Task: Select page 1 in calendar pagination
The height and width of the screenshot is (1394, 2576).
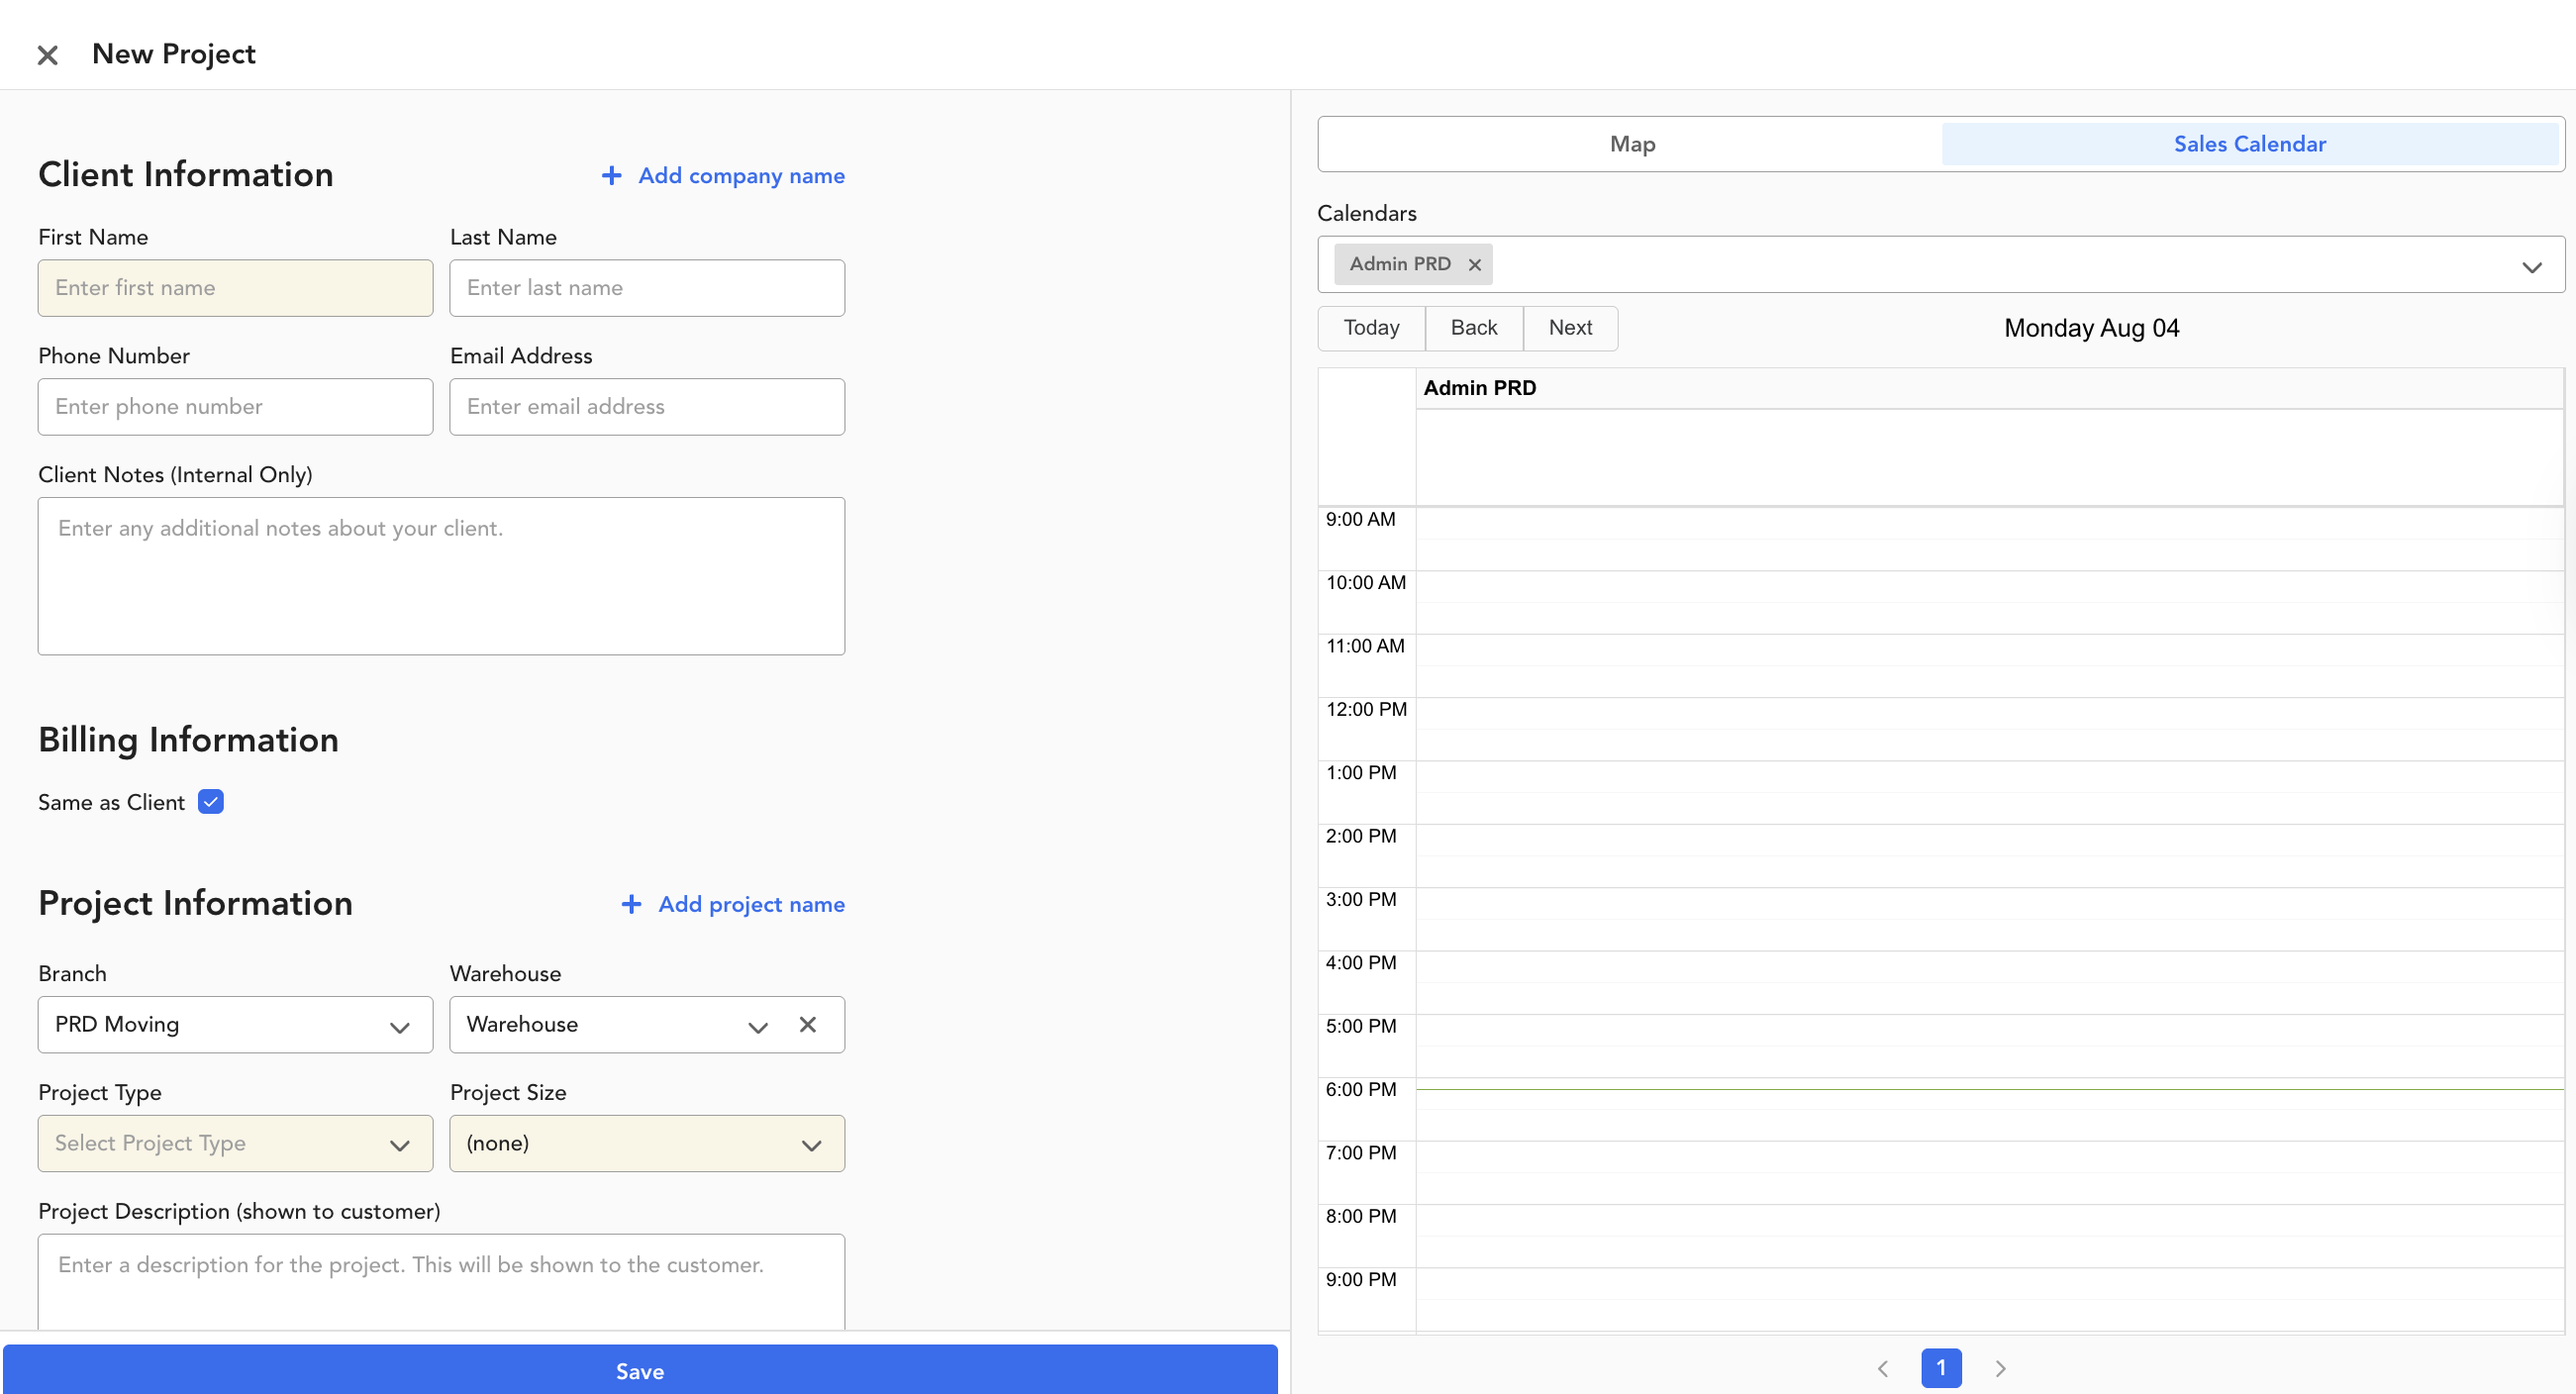Action: (x=1941, y=1367)
